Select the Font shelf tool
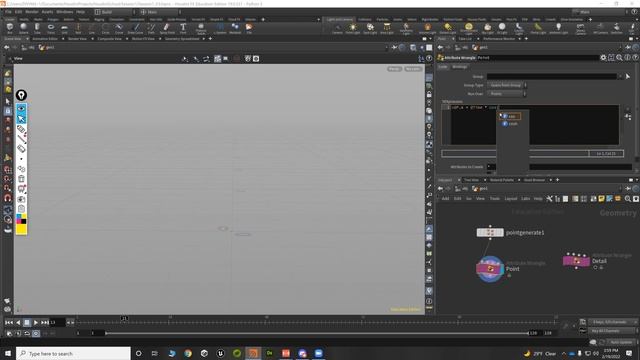Image resolution: width=640 pixels, height=360 pixels. 183,28
